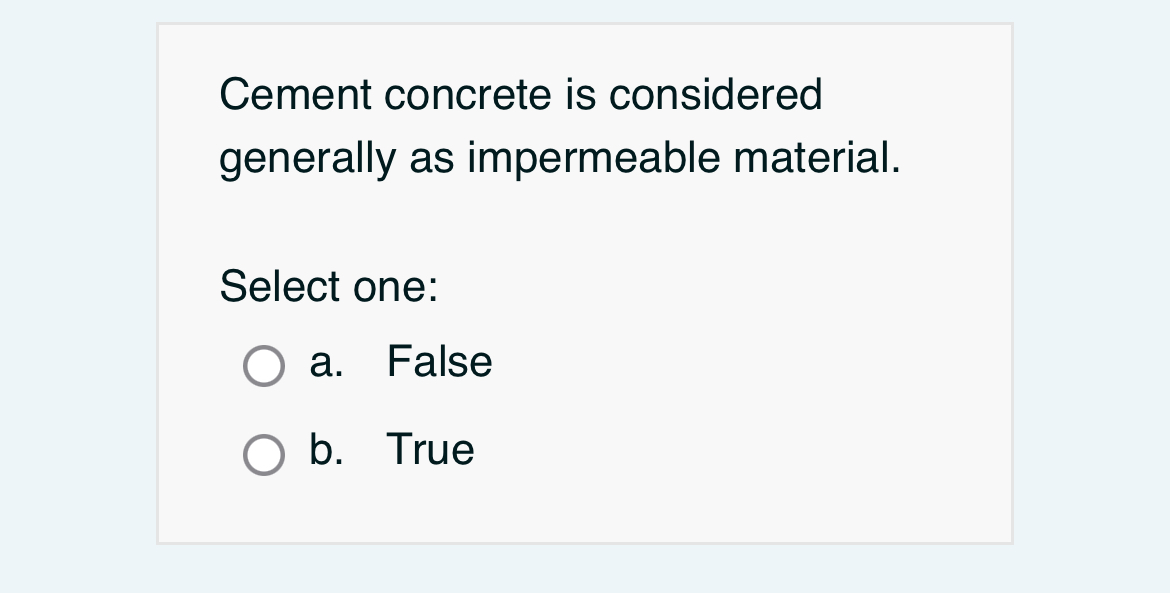
Task: Click the 'True' label text
Action: (430, 449)
